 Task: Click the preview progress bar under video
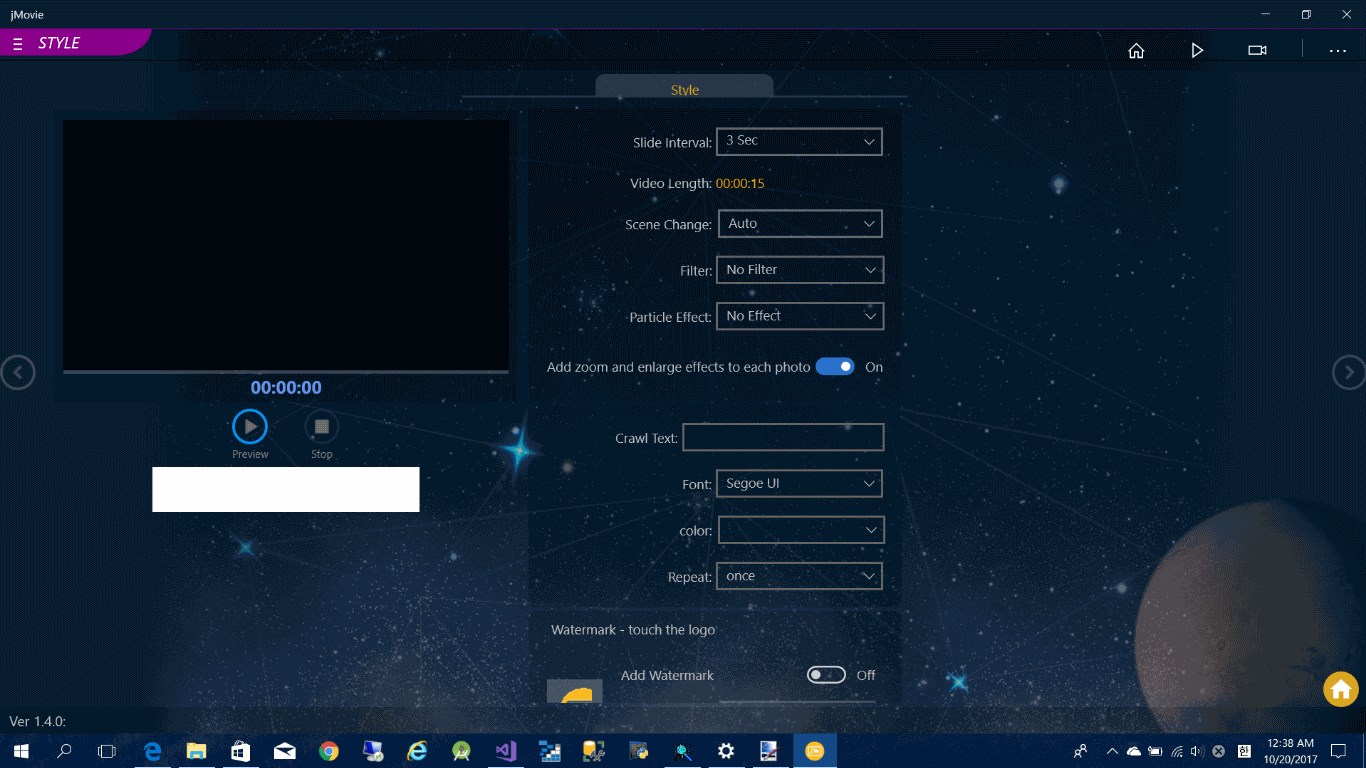pyautogui.click(x=286, y=372)
